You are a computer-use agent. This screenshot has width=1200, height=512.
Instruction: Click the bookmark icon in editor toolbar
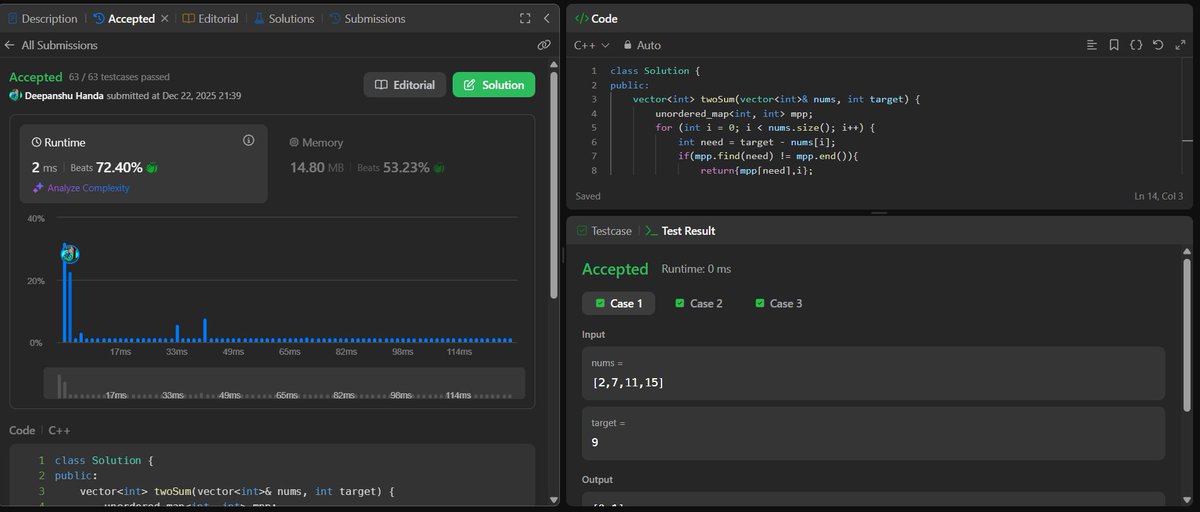click(1114, 45)
